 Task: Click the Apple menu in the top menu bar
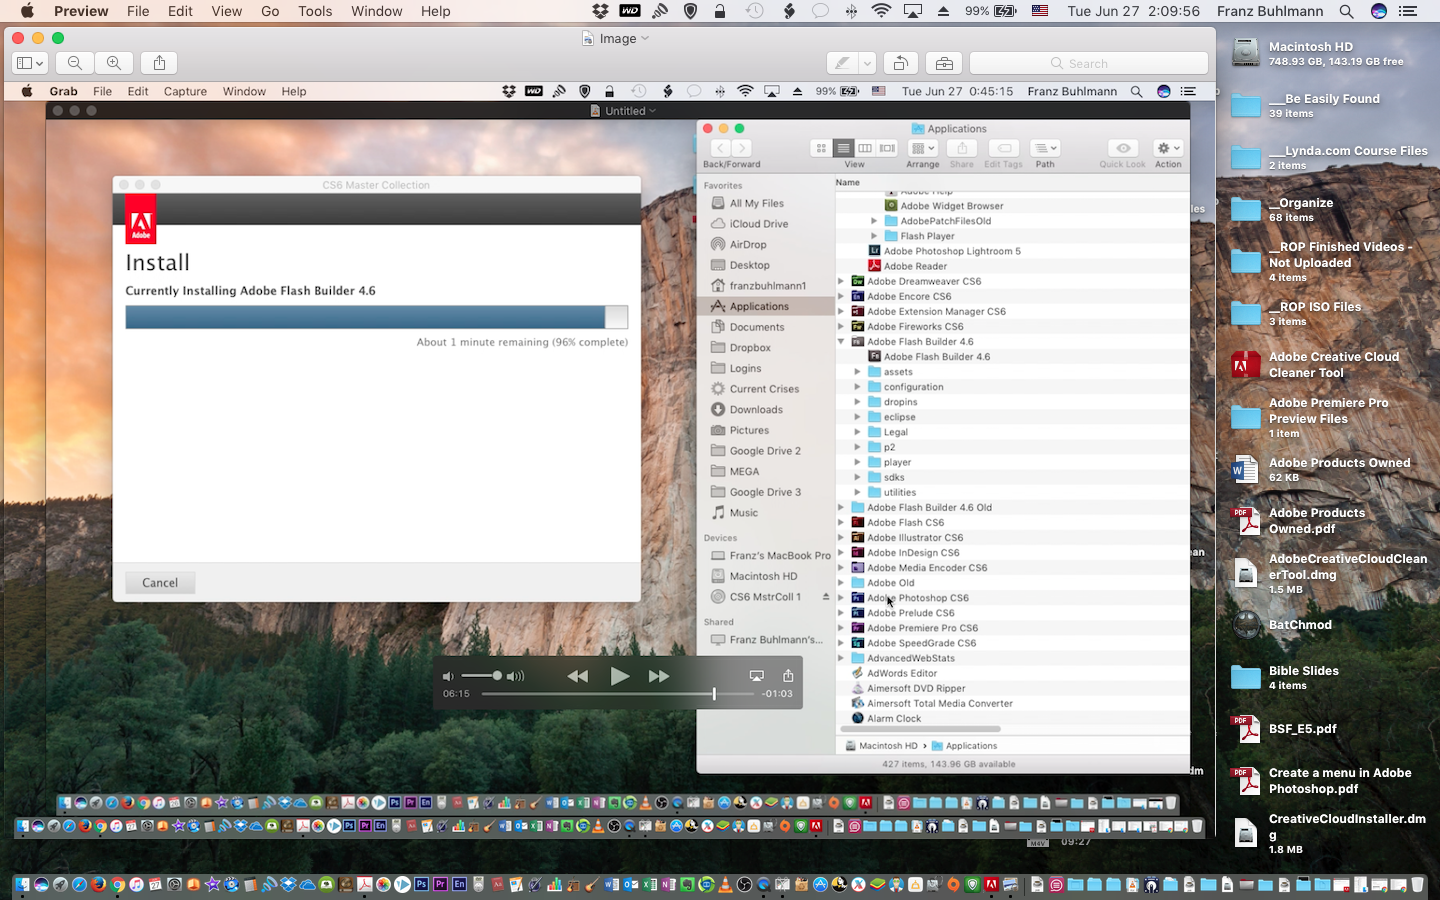click(27, 11)
